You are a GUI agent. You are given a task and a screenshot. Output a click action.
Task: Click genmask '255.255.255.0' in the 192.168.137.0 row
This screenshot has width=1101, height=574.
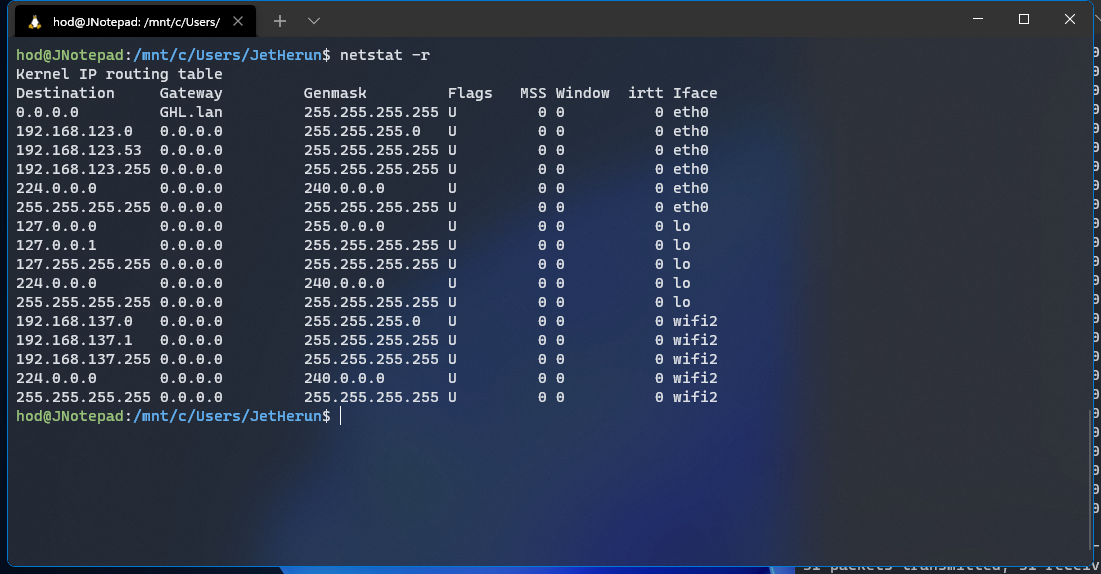362,320
